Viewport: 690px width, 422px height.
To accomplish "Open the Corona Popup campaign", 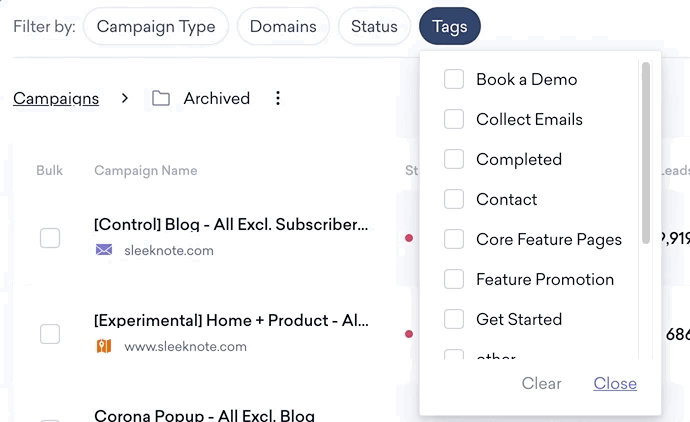I will [x=204, y=415].
